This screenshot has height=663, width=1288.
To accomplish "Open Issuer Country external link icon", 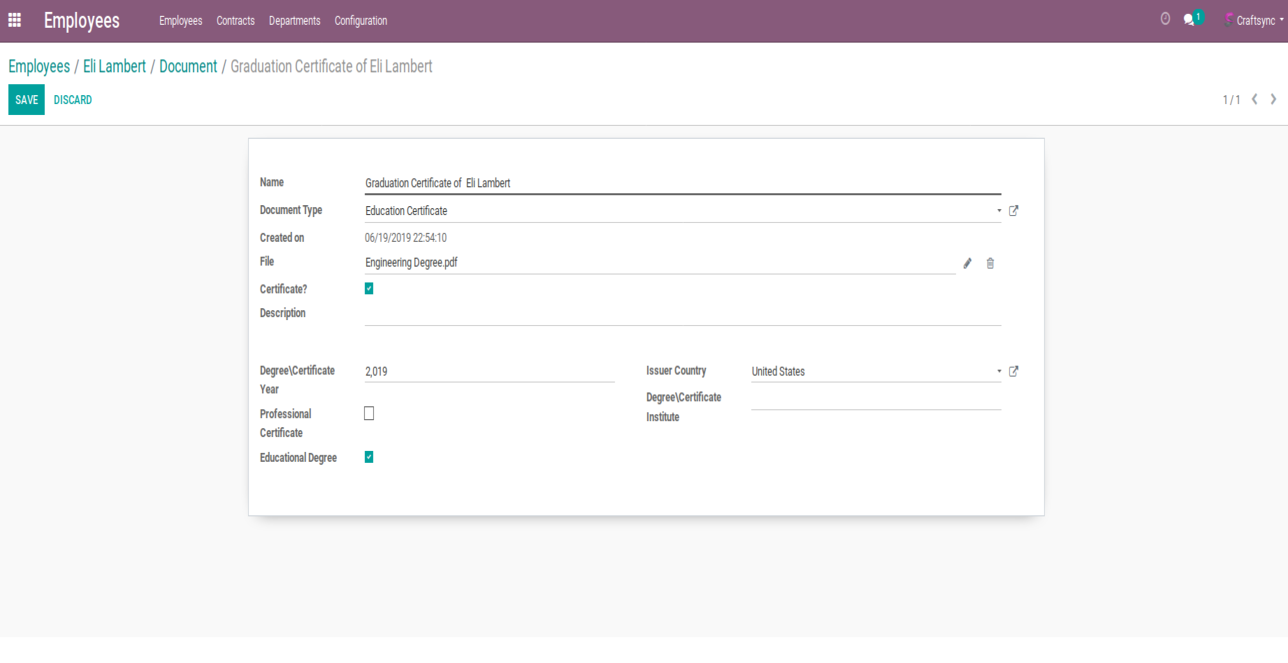I will tap(1014, 371).
